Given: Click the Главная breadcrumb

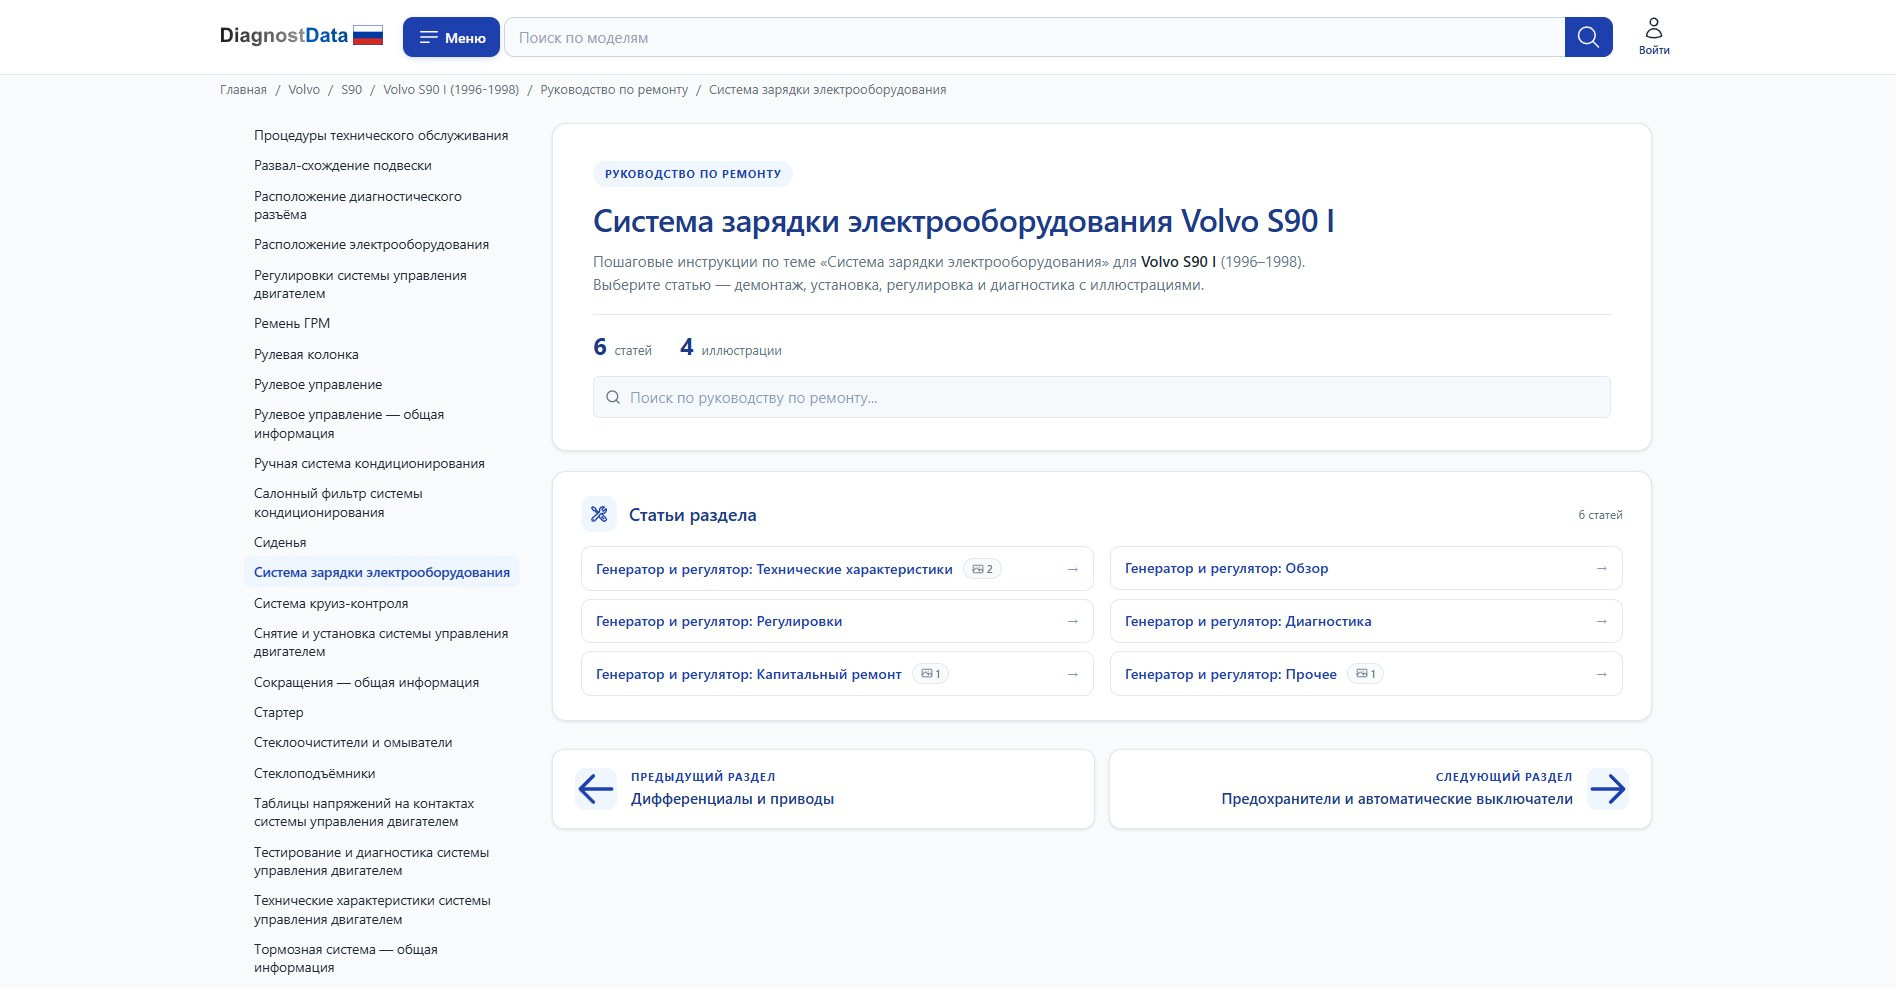Looking at the screenshot, I should click(x=243, y=90).
